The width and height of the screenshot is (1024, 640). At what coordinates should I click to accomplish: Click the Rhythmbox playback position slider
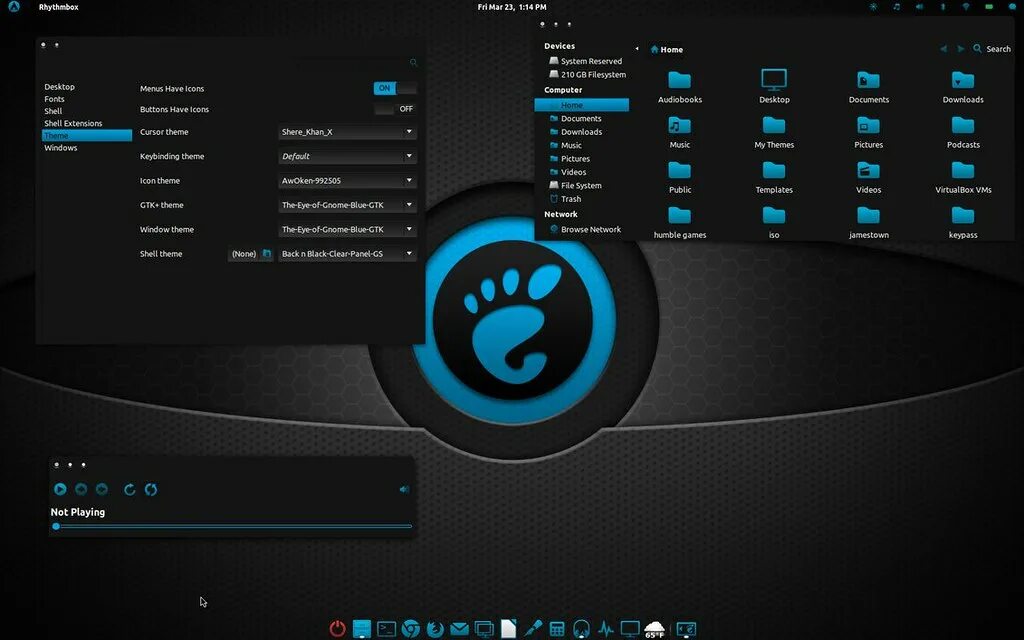pos(233,526)
